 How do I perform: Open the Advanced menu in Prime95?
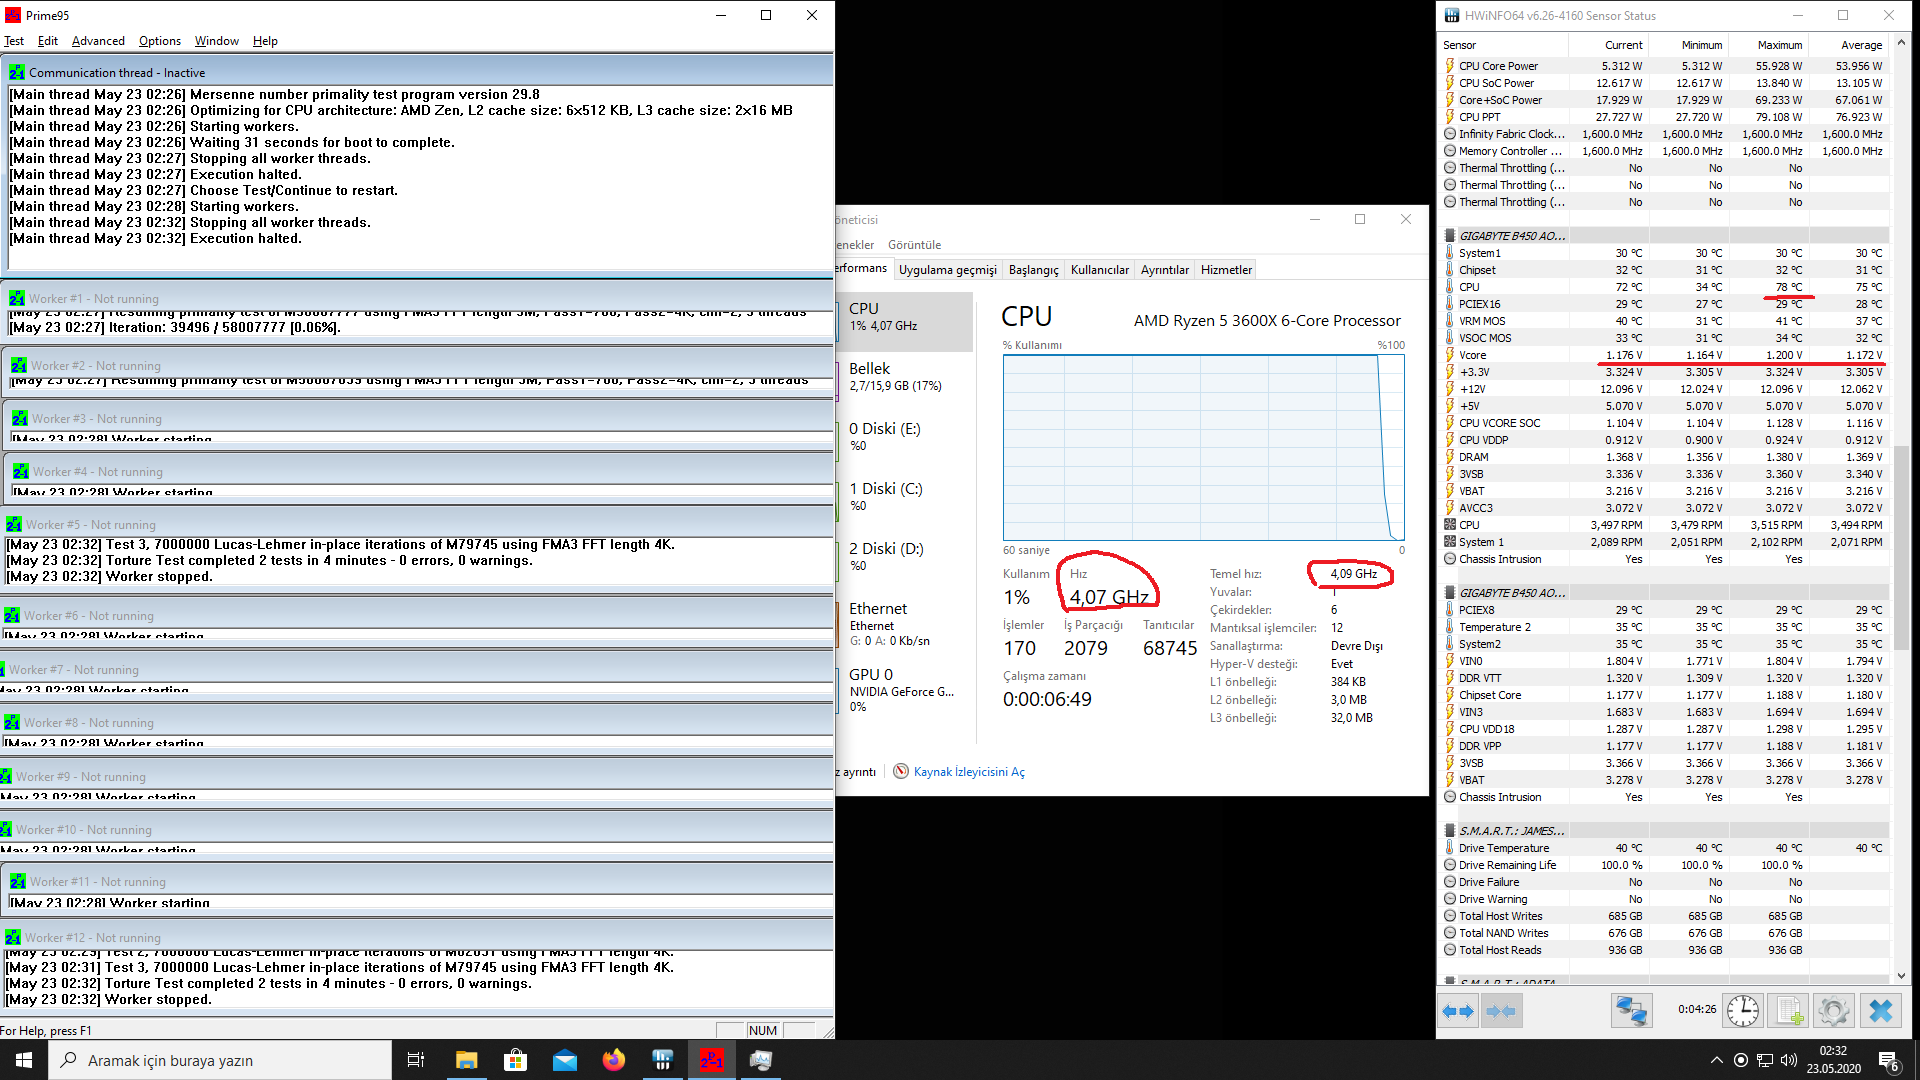tap(98, 41)
